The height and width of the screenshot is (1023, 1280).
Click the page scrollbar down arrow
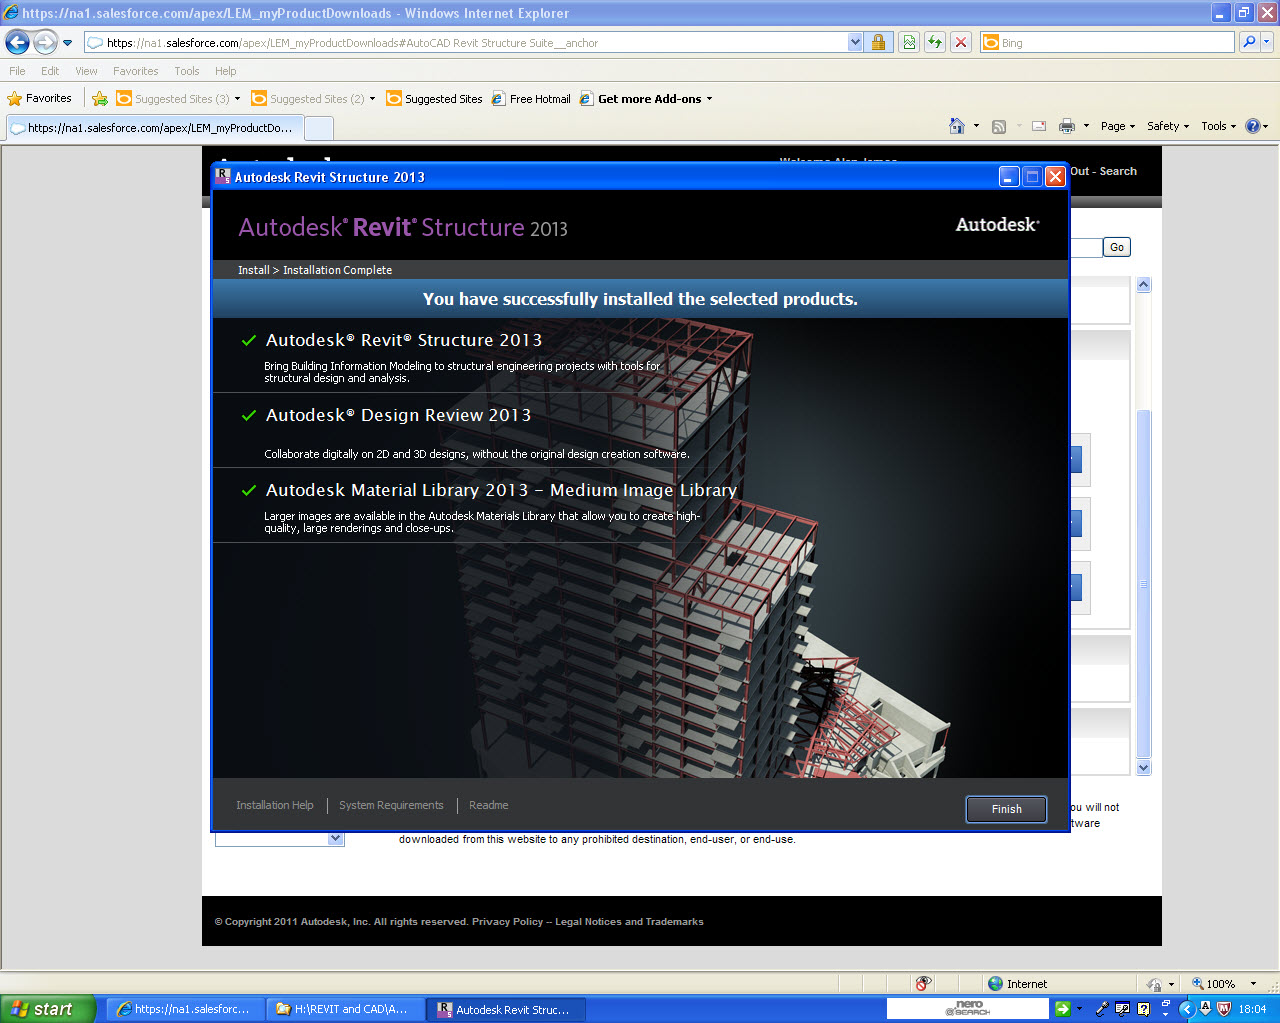point(1144,768)
